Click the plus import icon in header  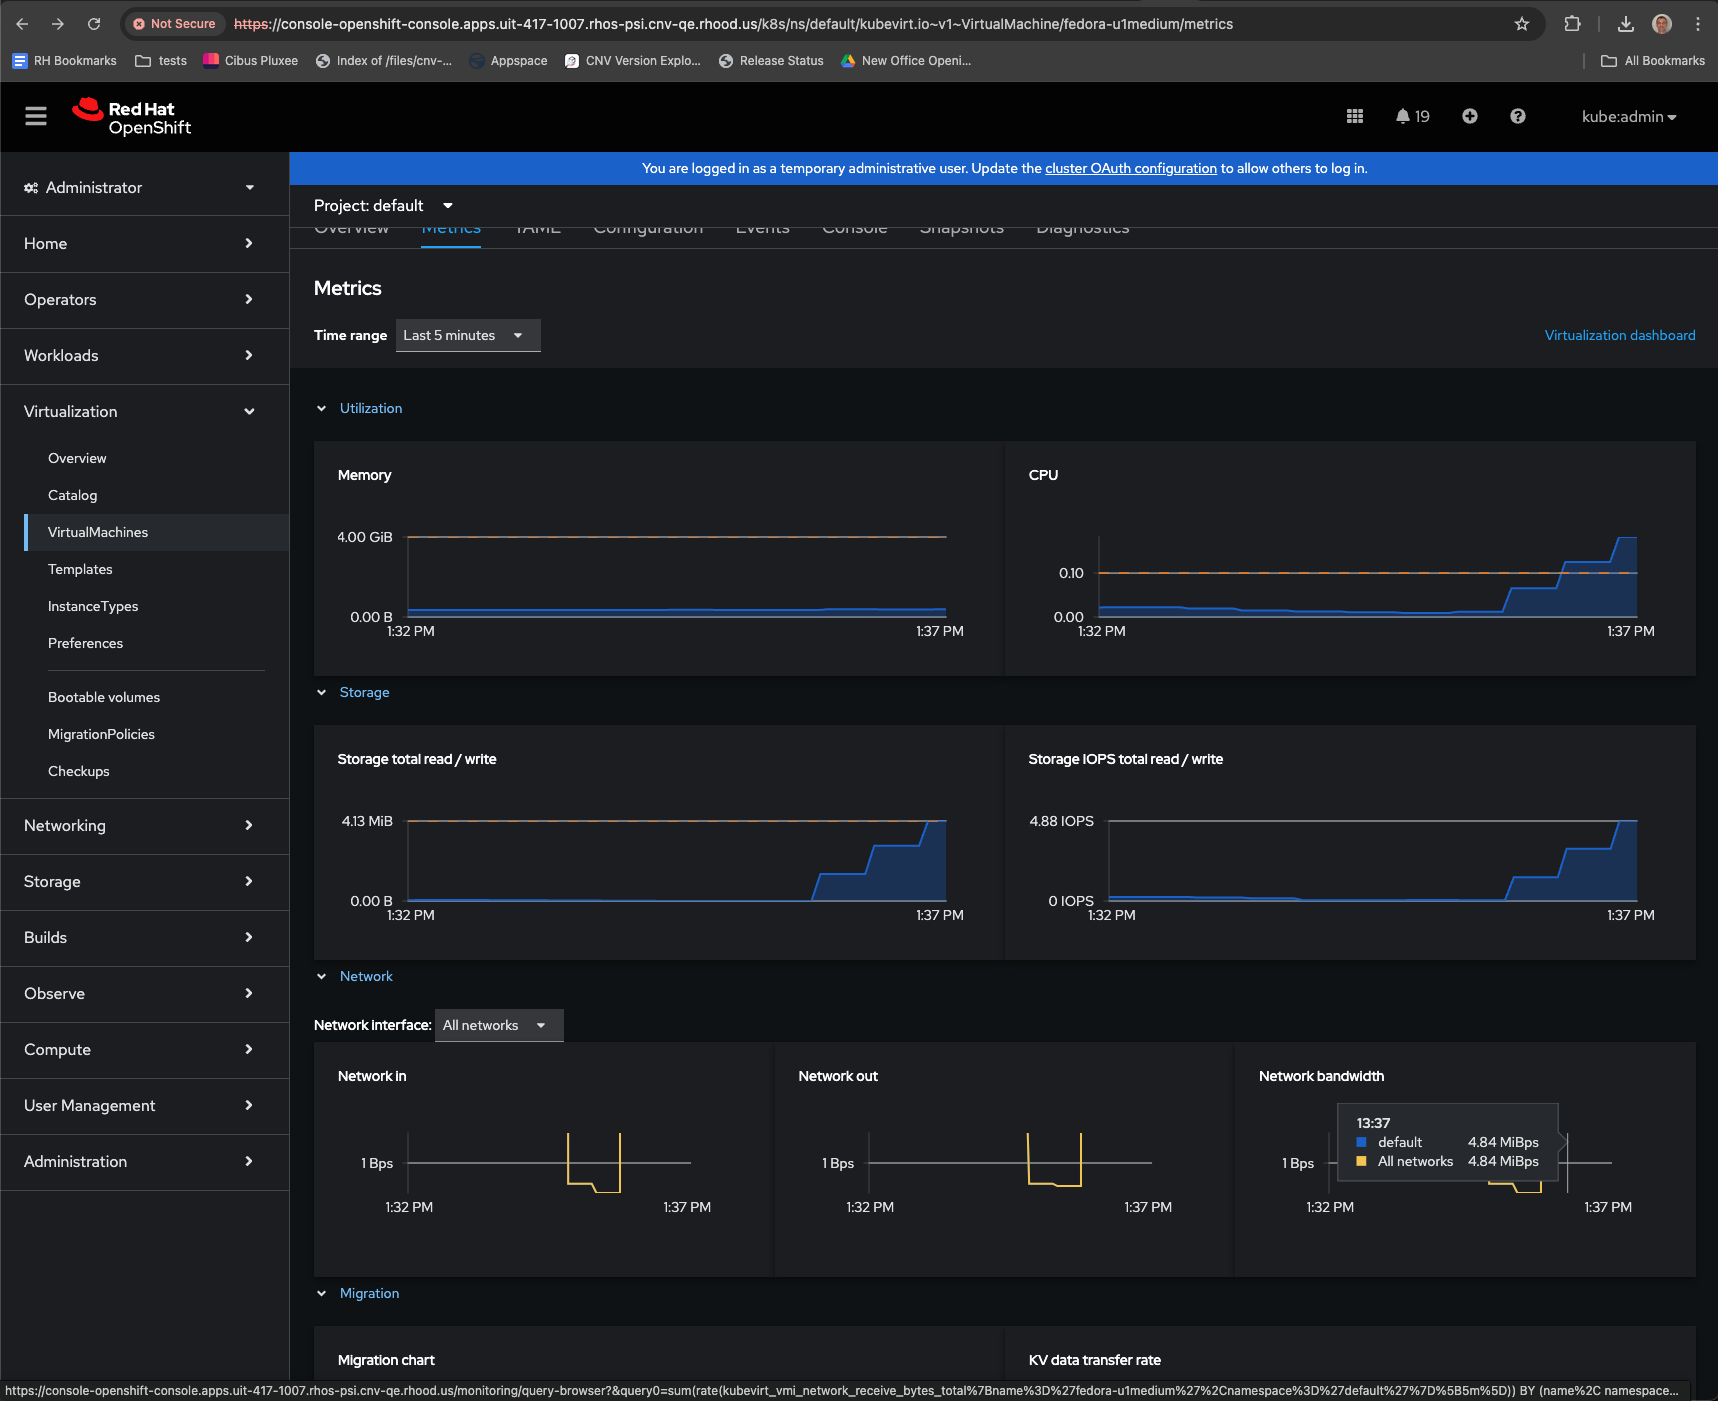tap(1469, 116)
